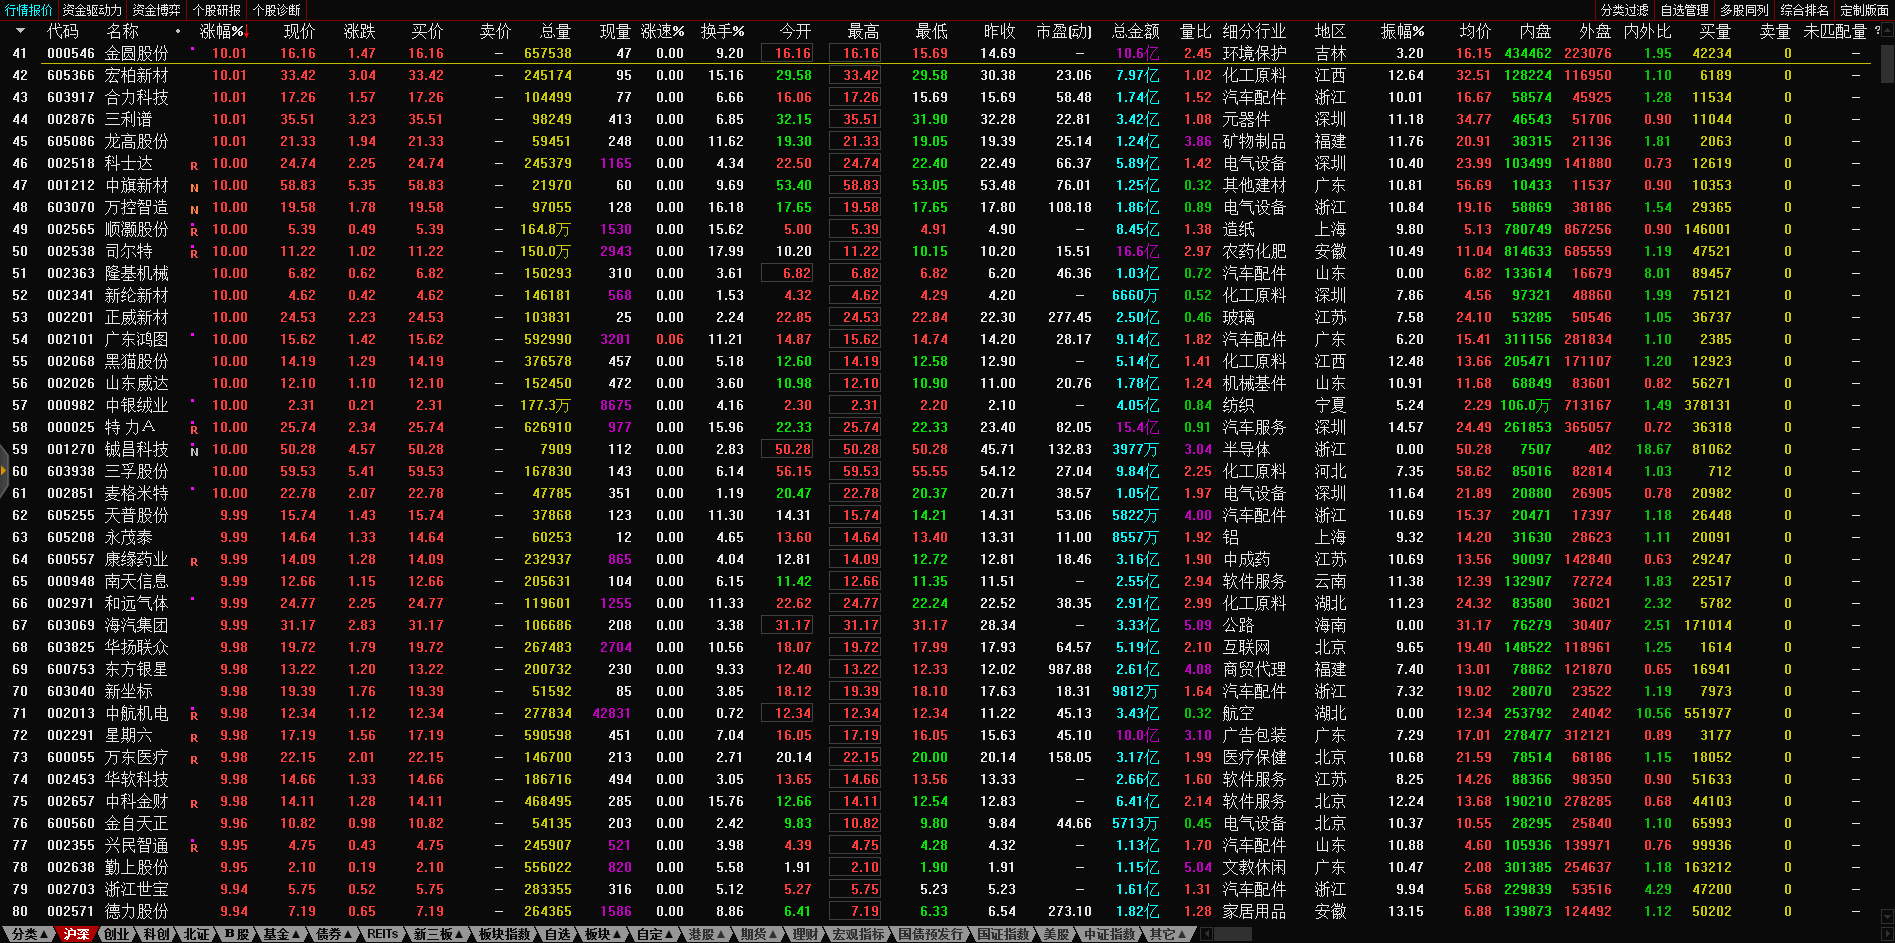Select the 金圆股份 stock row
The height and width of the screenshot is (943, 1895).
tap(137, 53)
